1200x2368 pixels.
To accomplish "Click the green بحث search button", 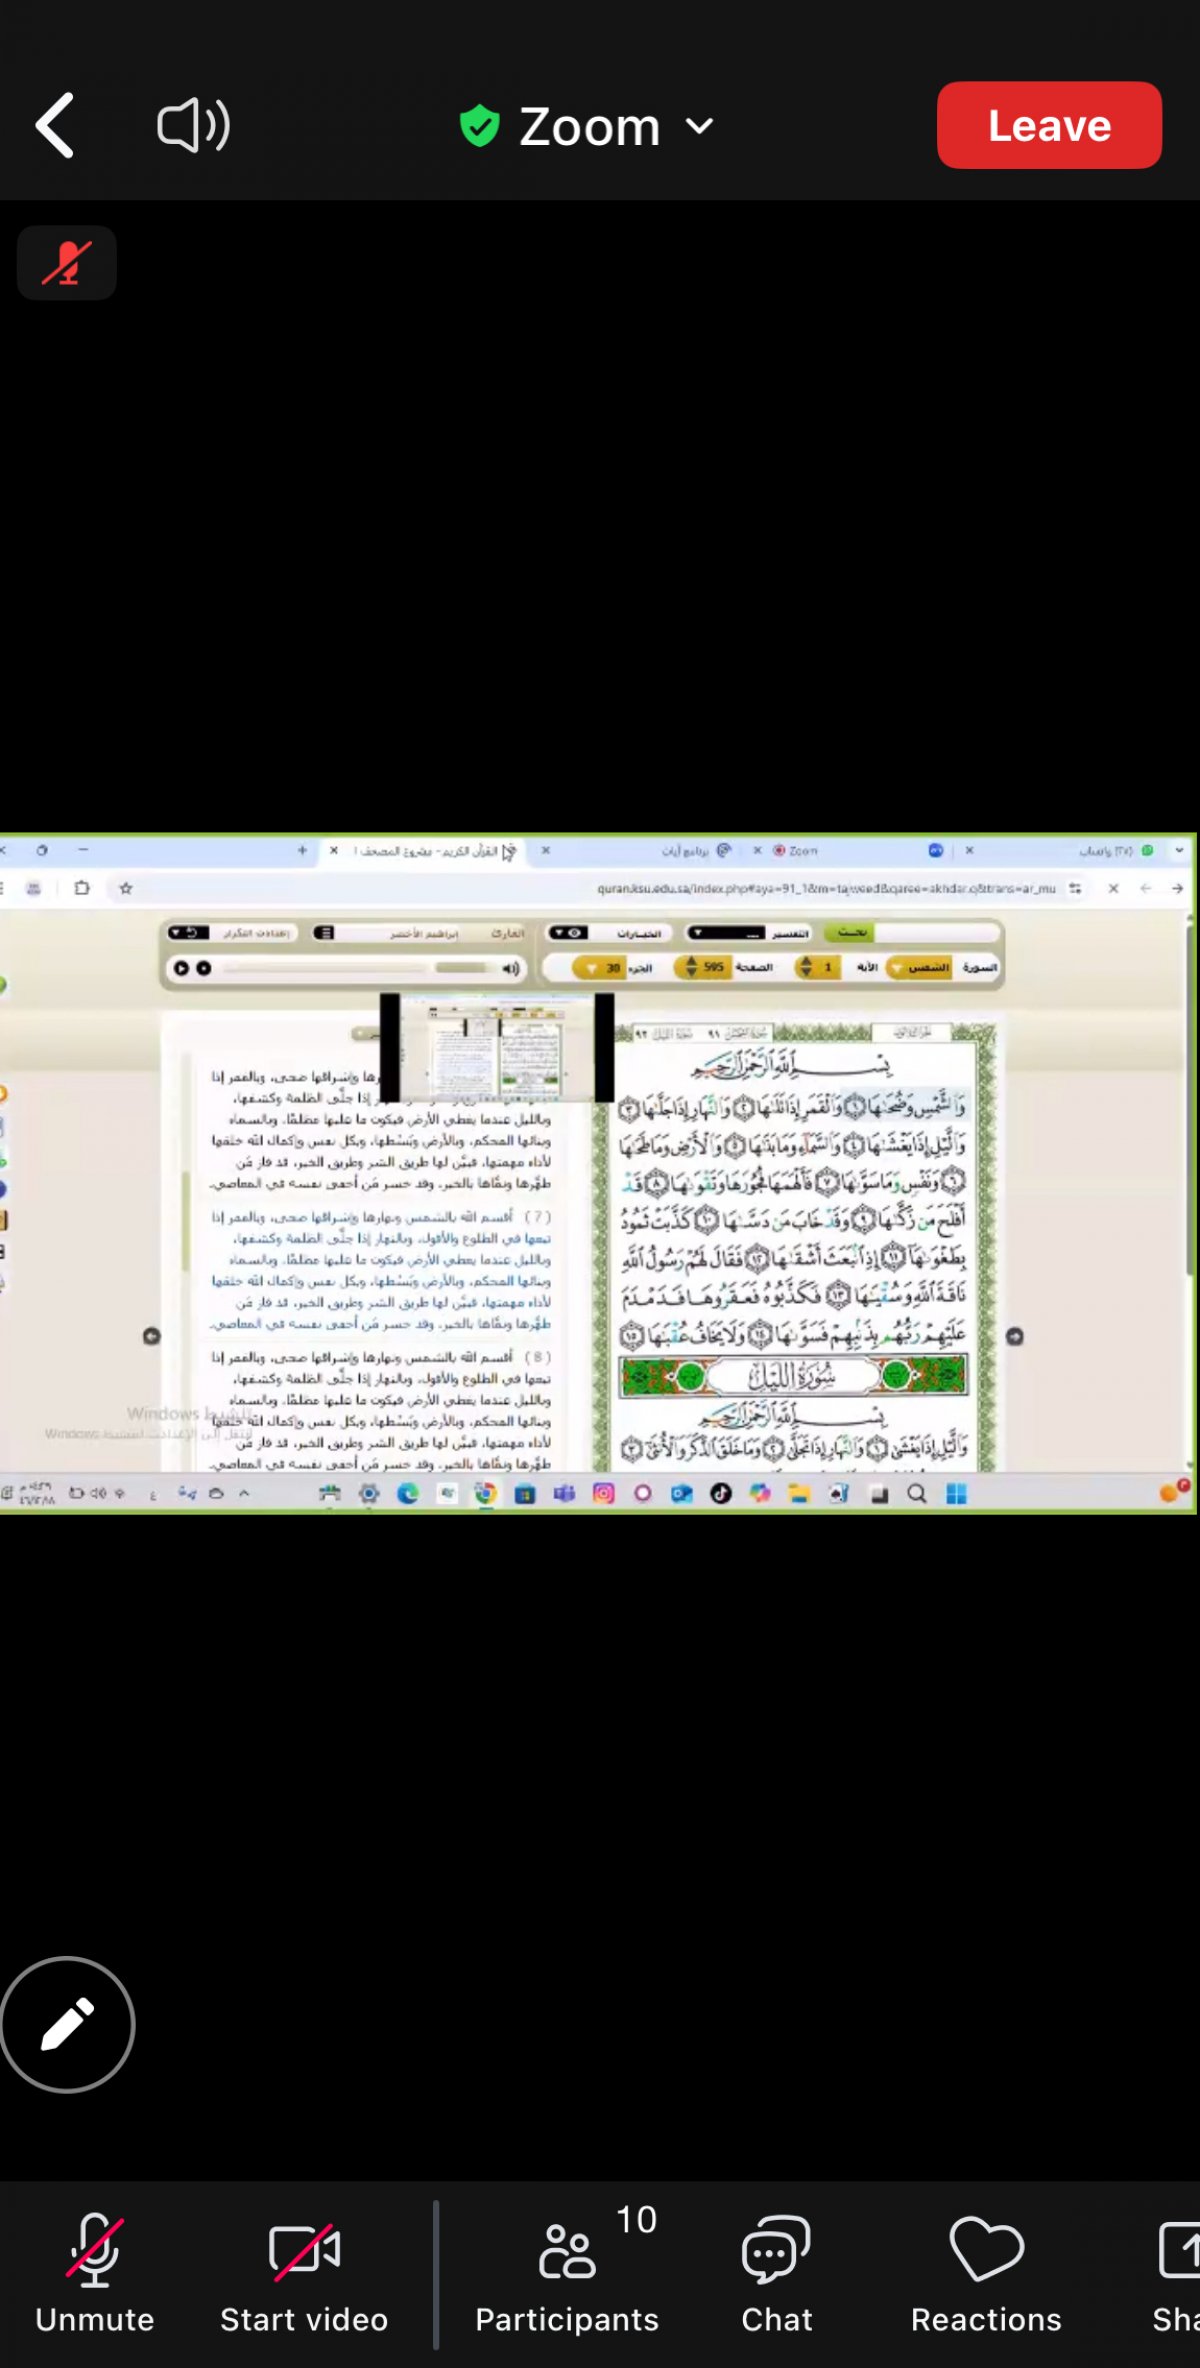I will 850,932.
